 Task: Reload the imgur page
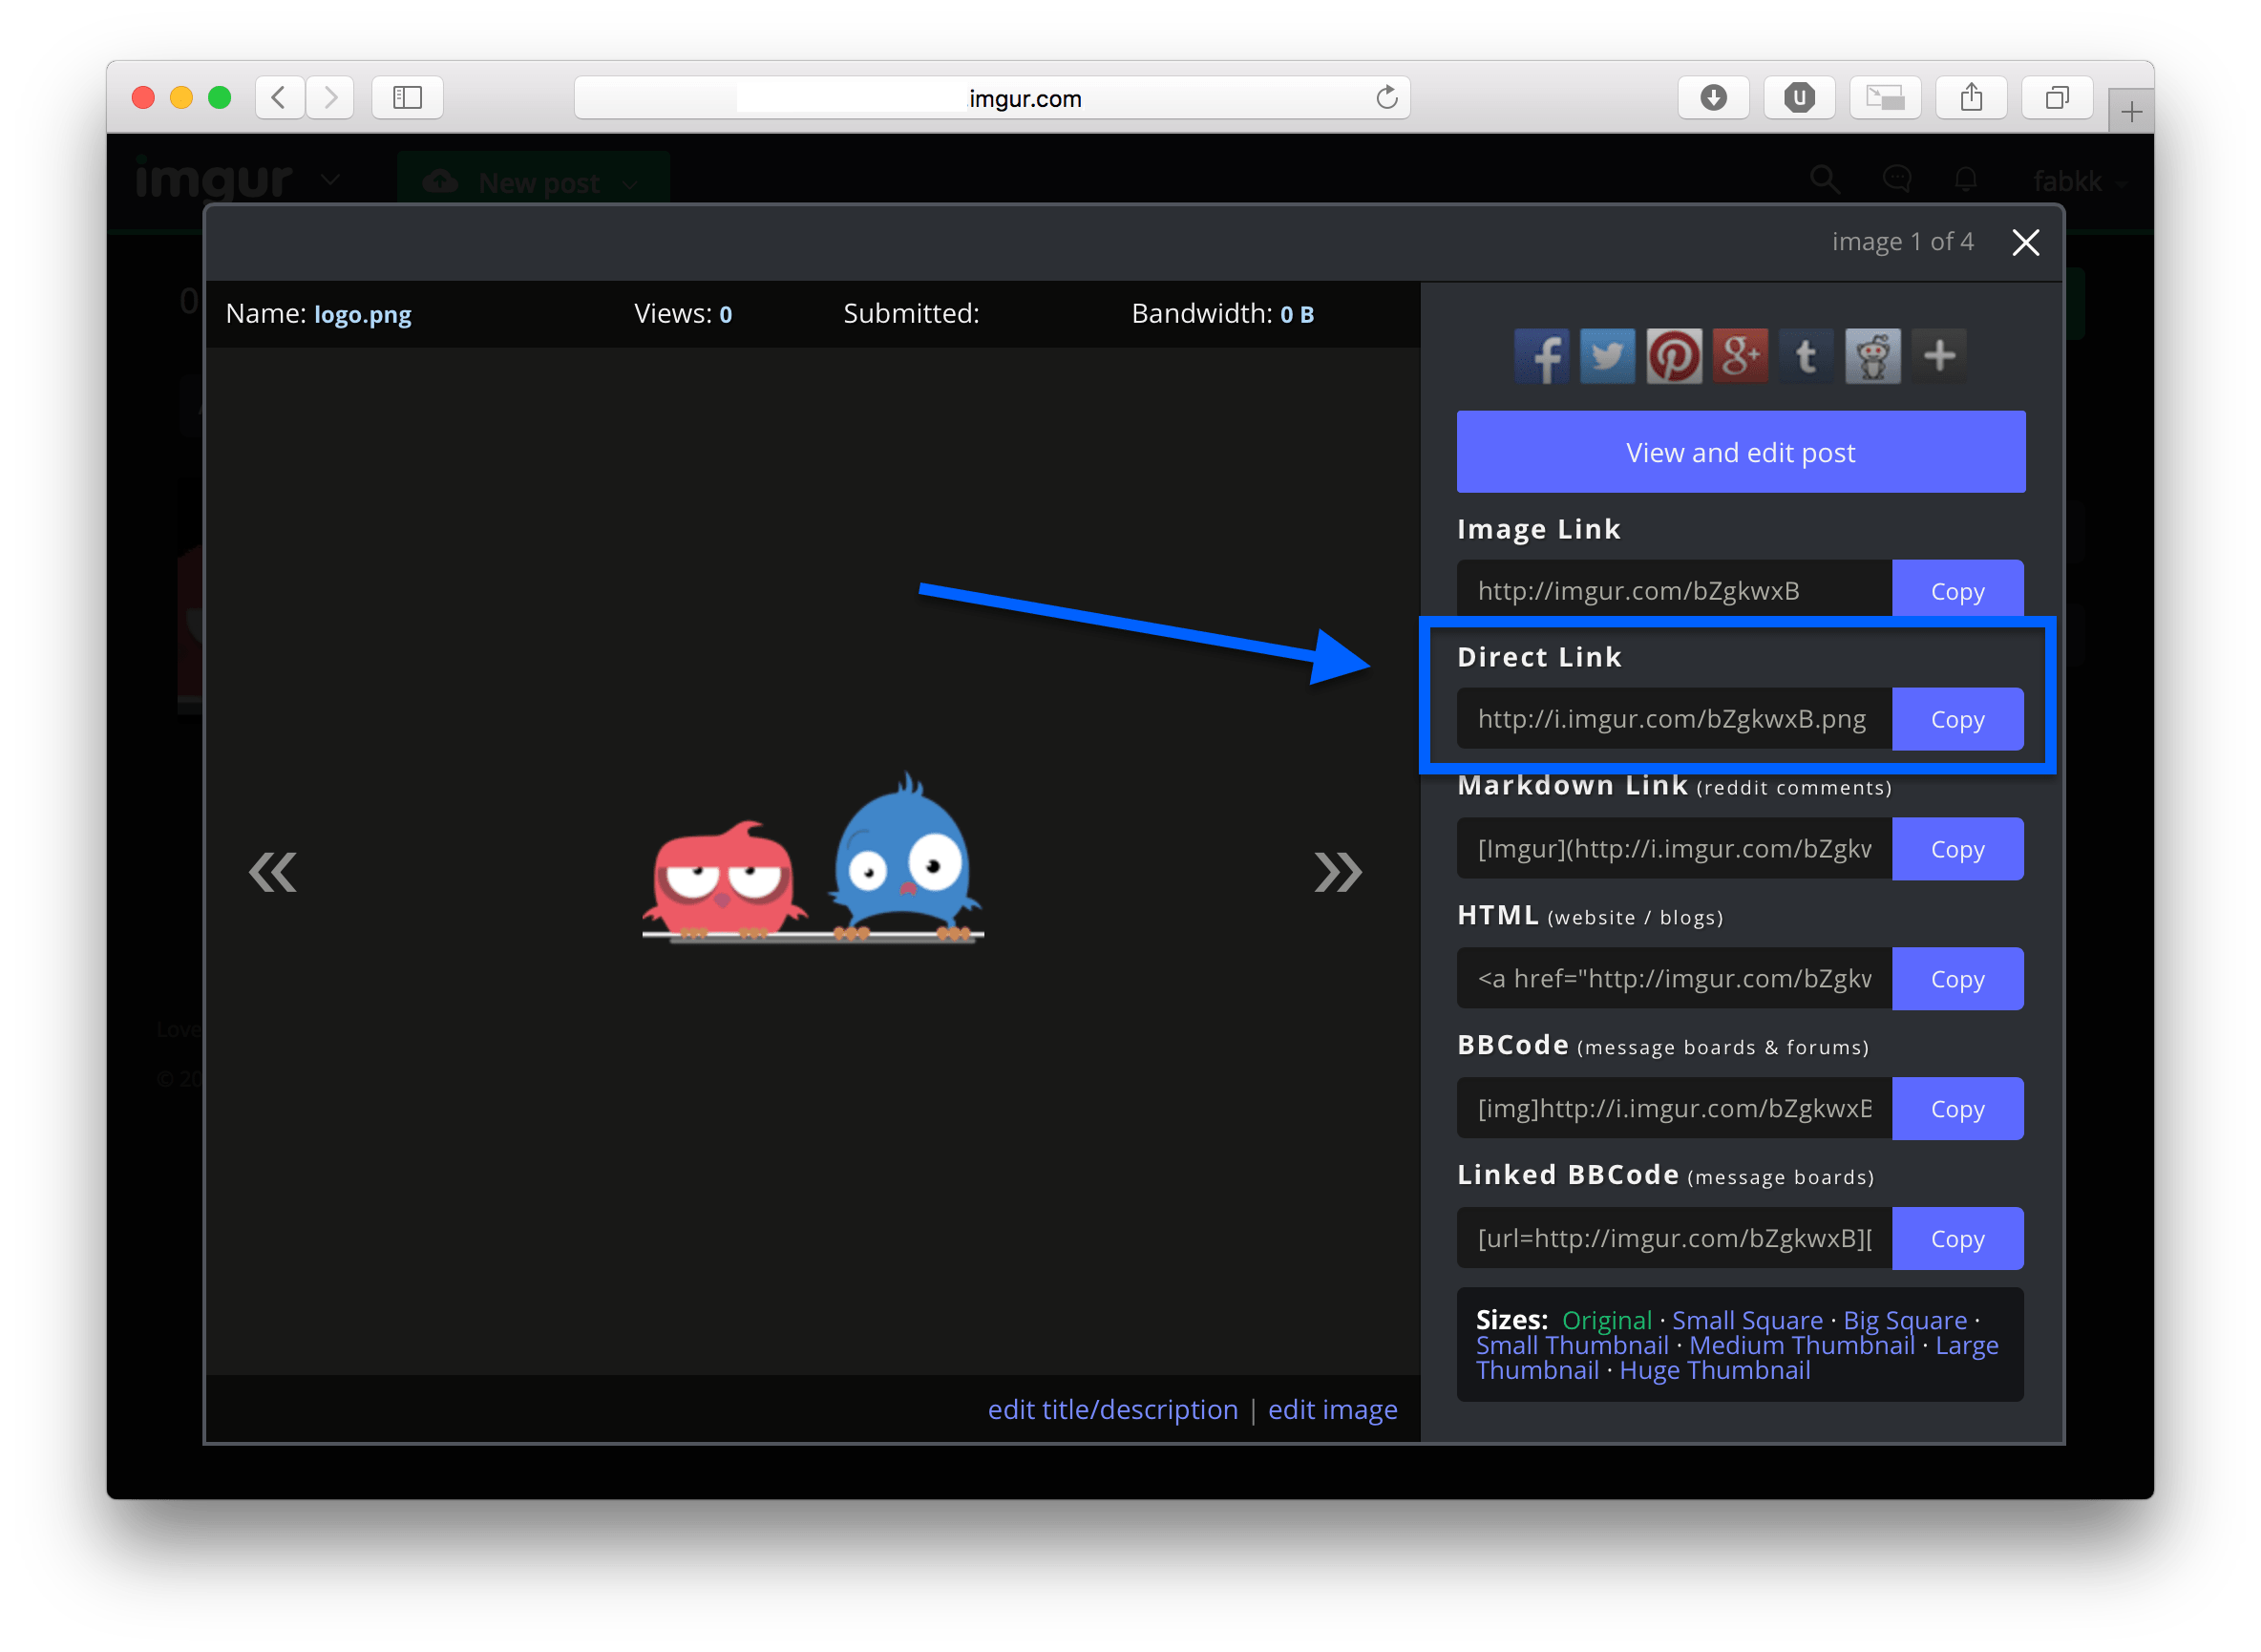pyautogui.click(x=1386, y=97)
